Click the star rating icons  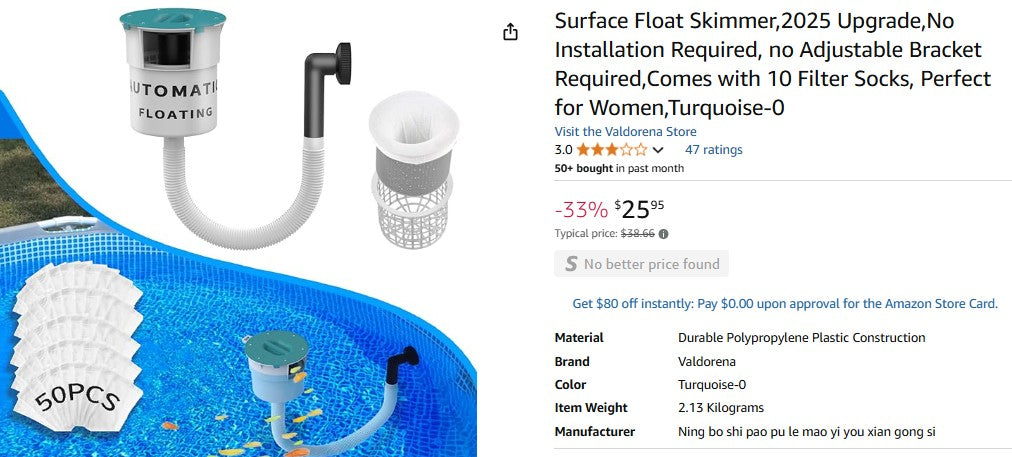click(x=611, y=150)
